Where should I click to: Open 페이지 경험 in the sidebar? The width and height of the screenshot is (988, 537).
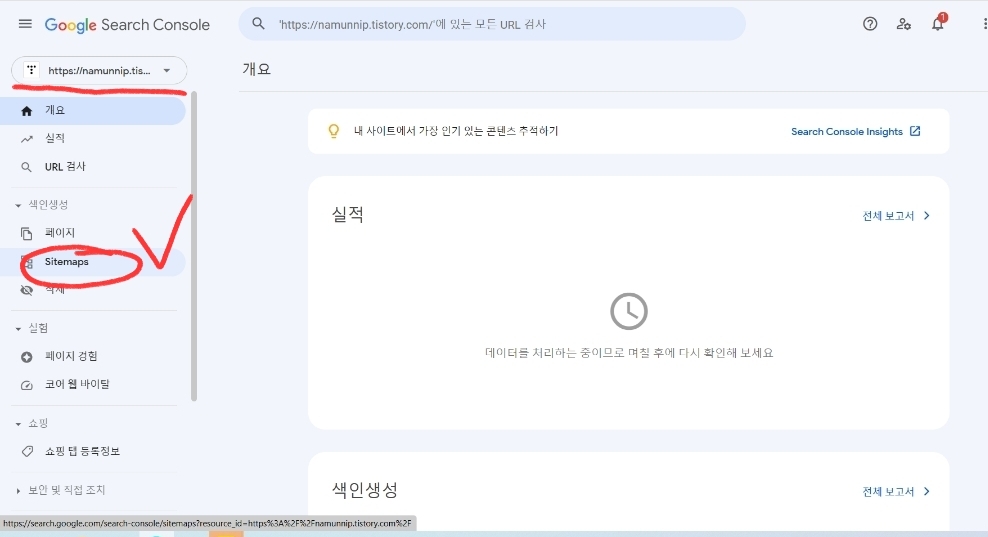coord(93,356)
